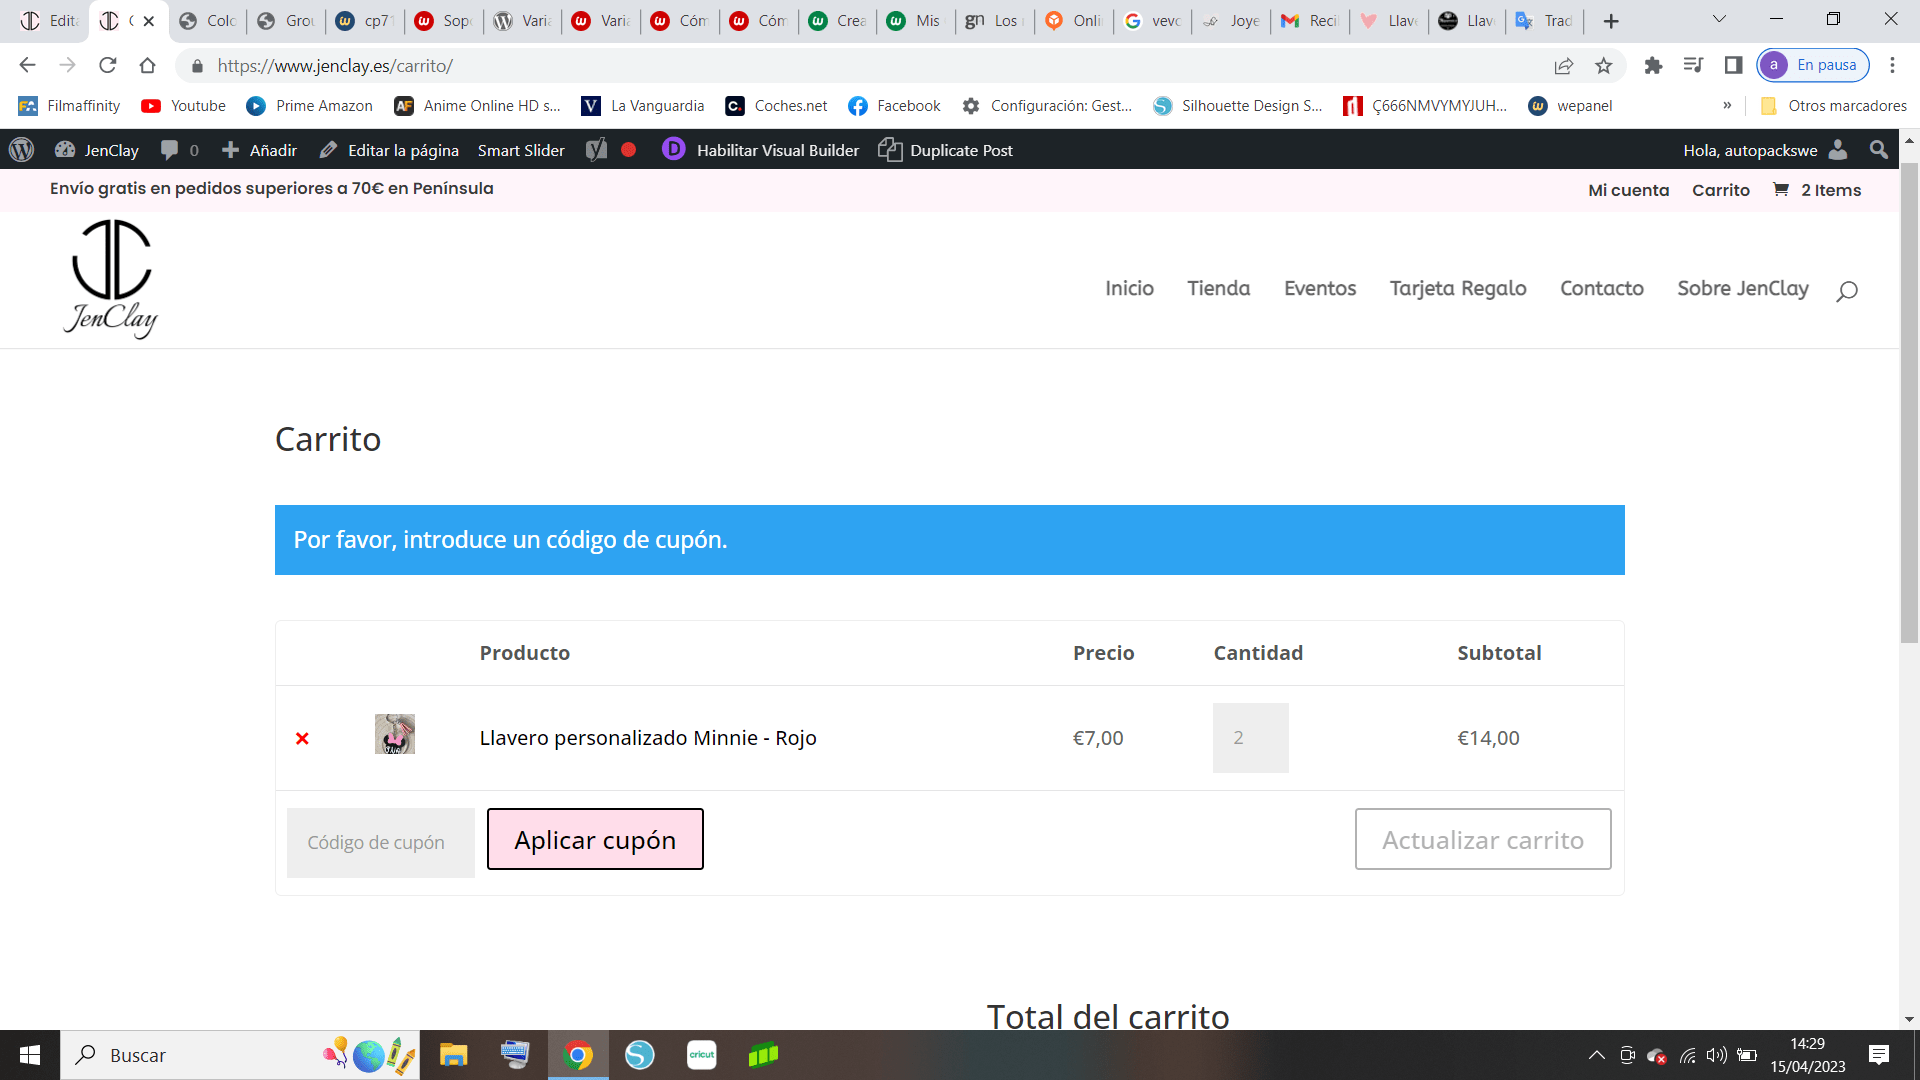
Task: Open JenClay dashboard from admin bar
Action: [97, 150]
